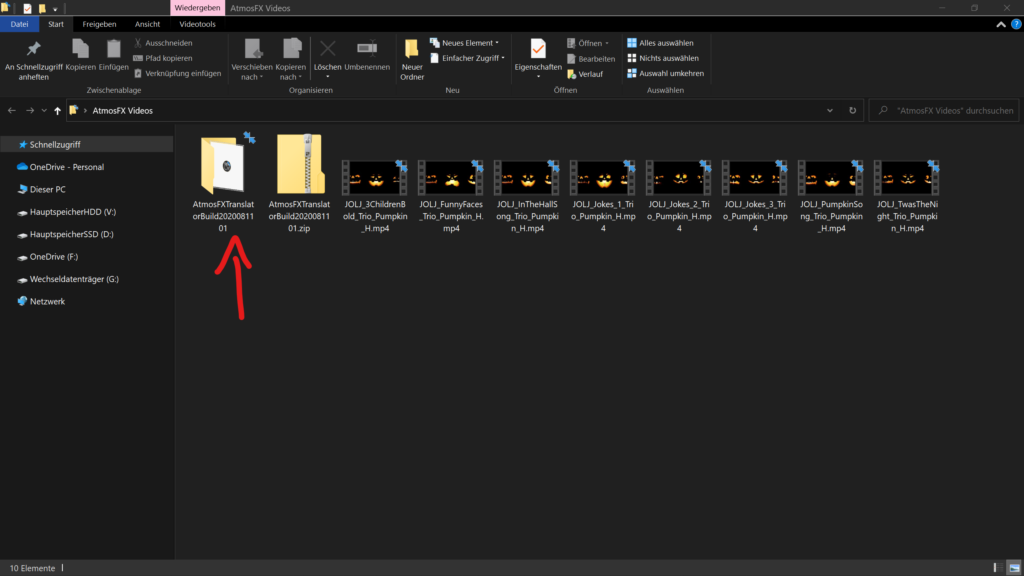Open Verschieben nach dropdown
The height and width of the screenshot is (576, 1024).
(251, 59)
